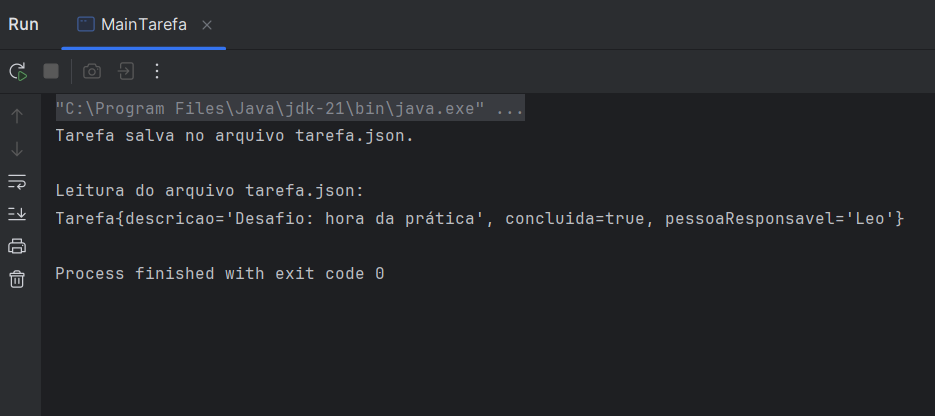
Task: Click the arrow-into-box icon beside the camera
Action: coord(125,72)
